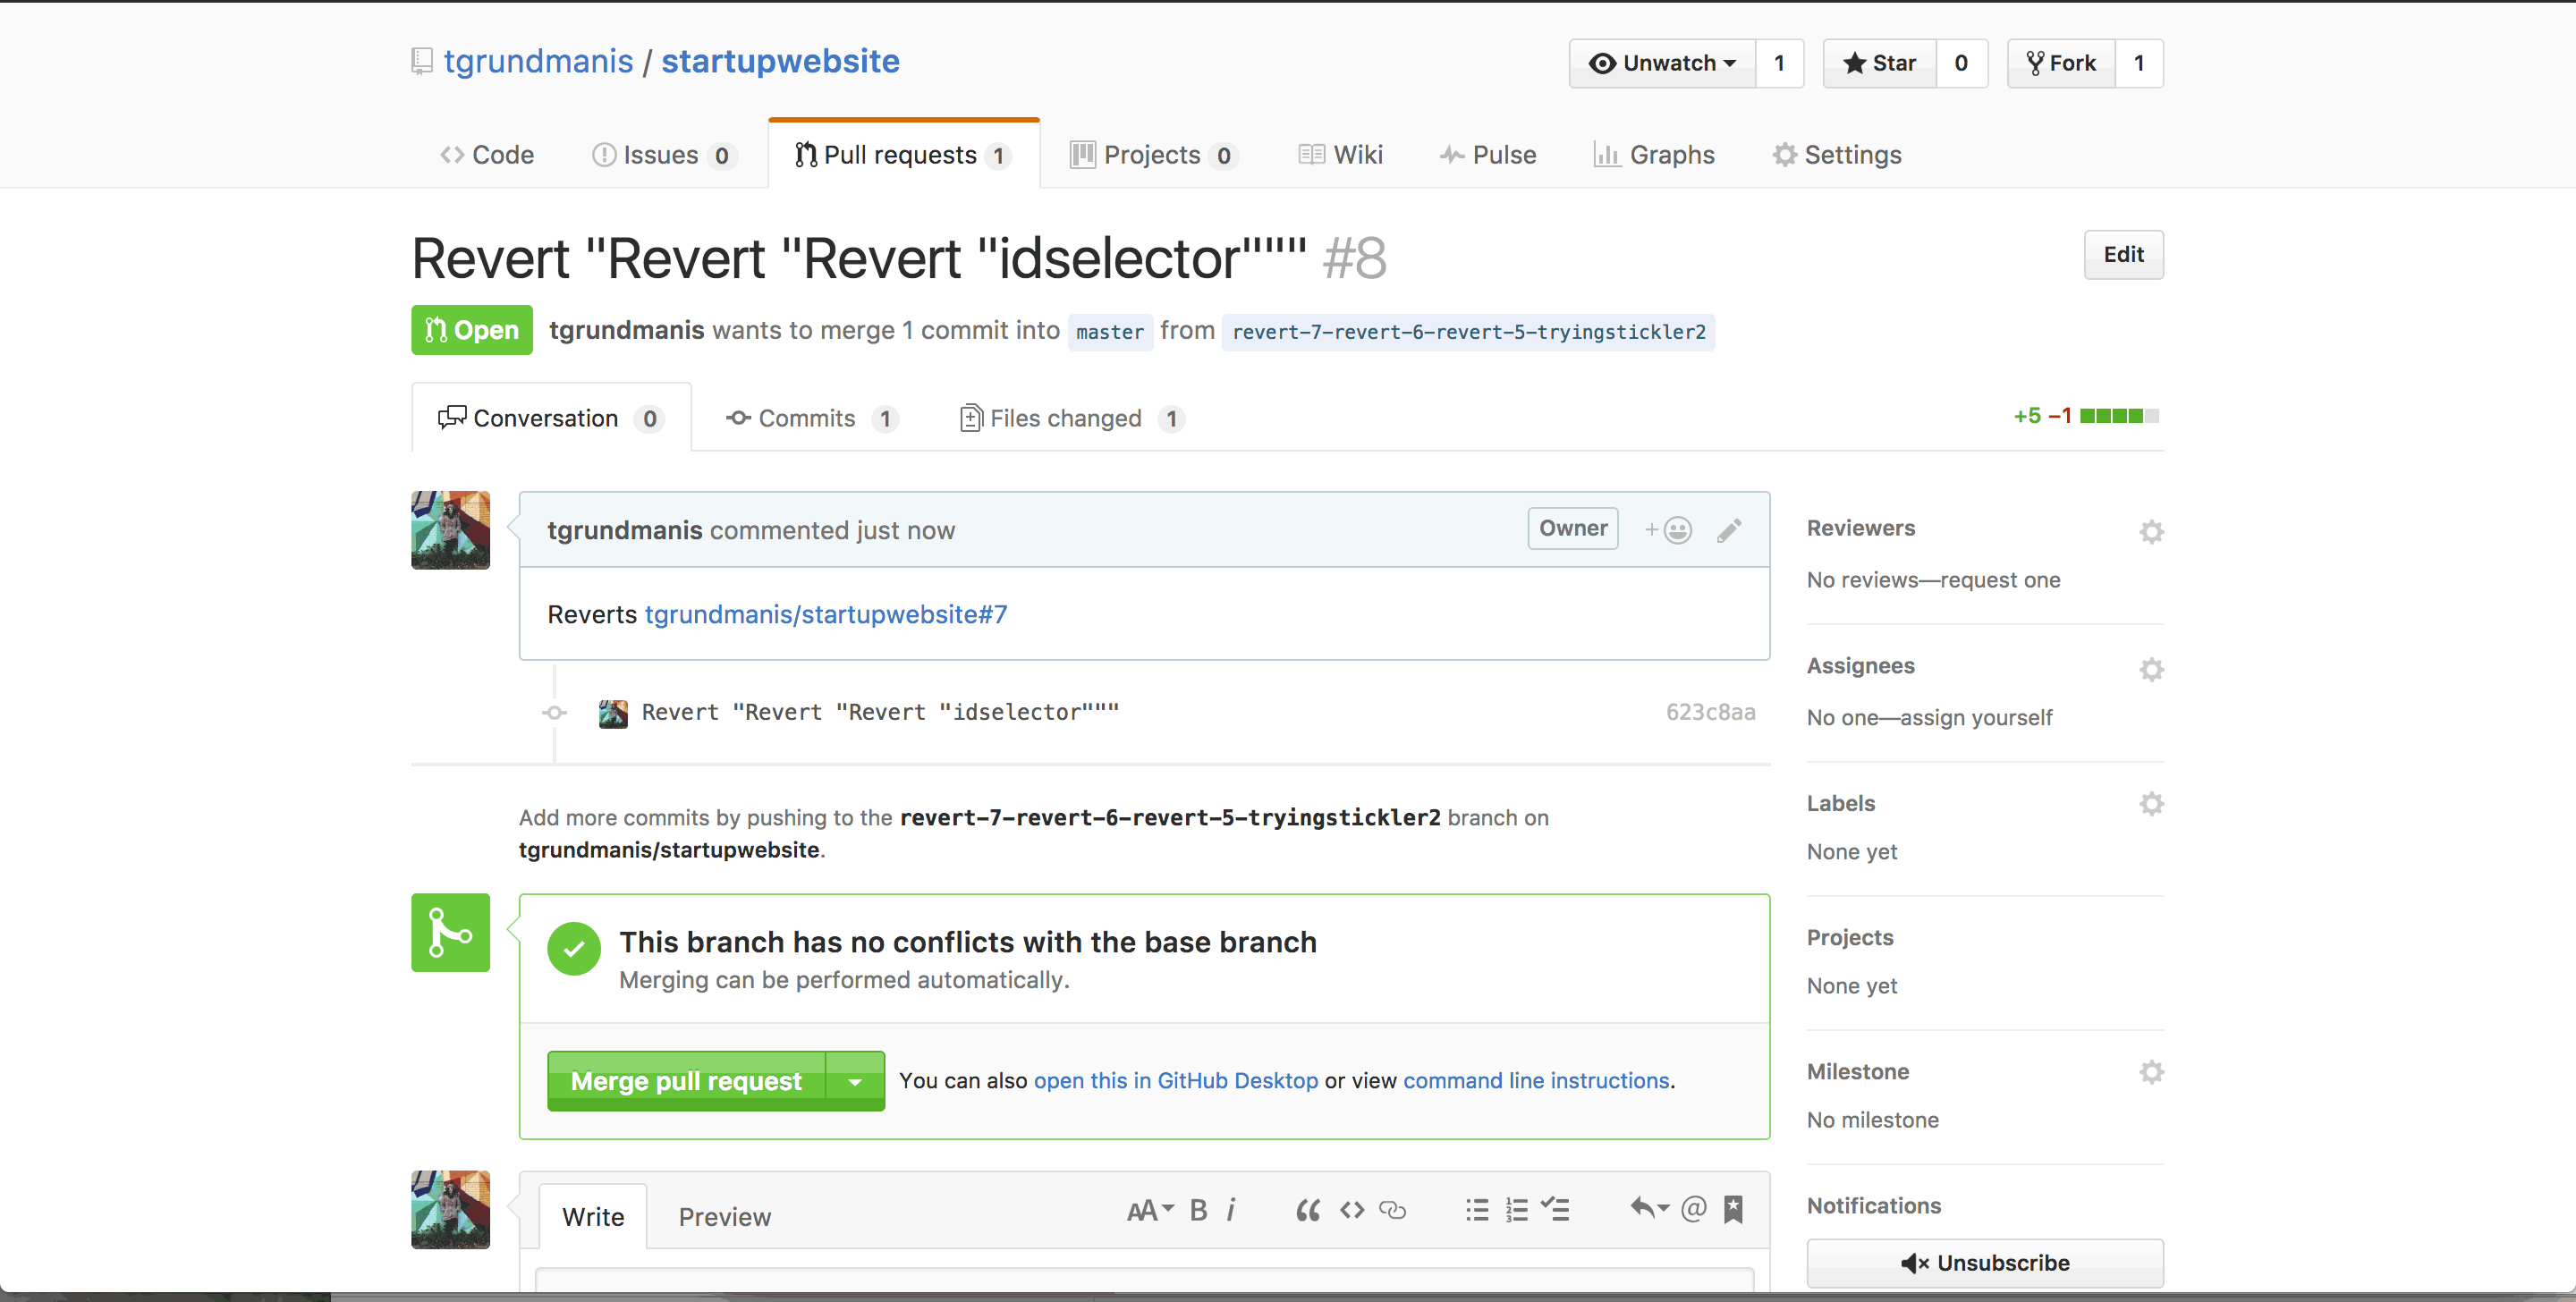Open the text size AA dropdown

[1150, 1210]
